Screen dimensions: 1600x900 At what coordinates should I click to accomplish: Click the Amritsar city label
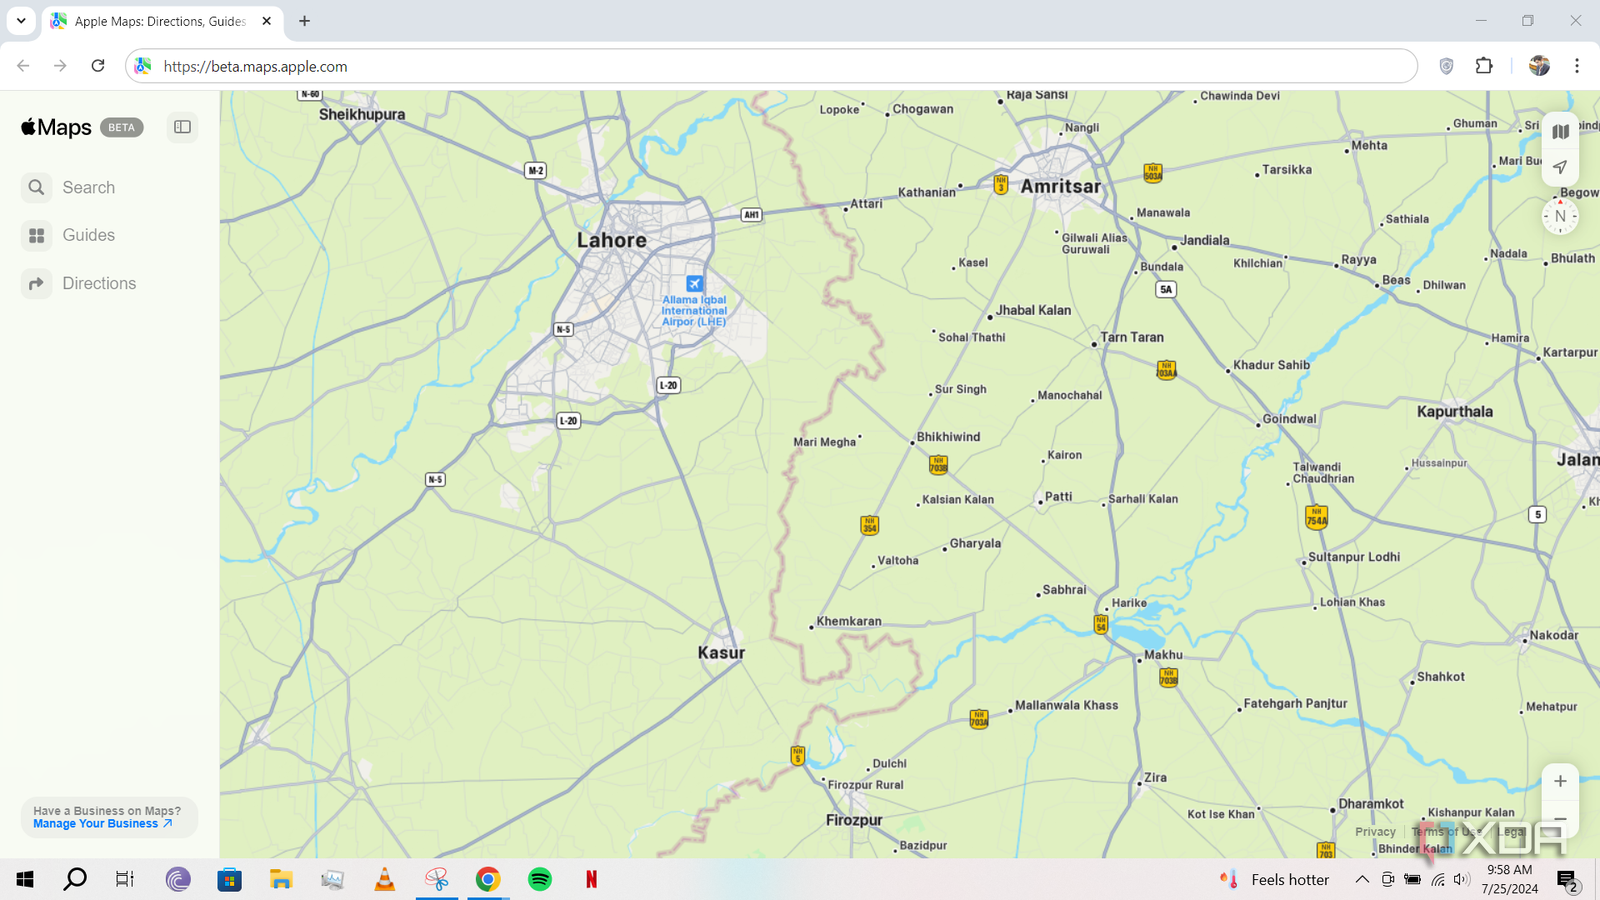tap(1060, 186)
